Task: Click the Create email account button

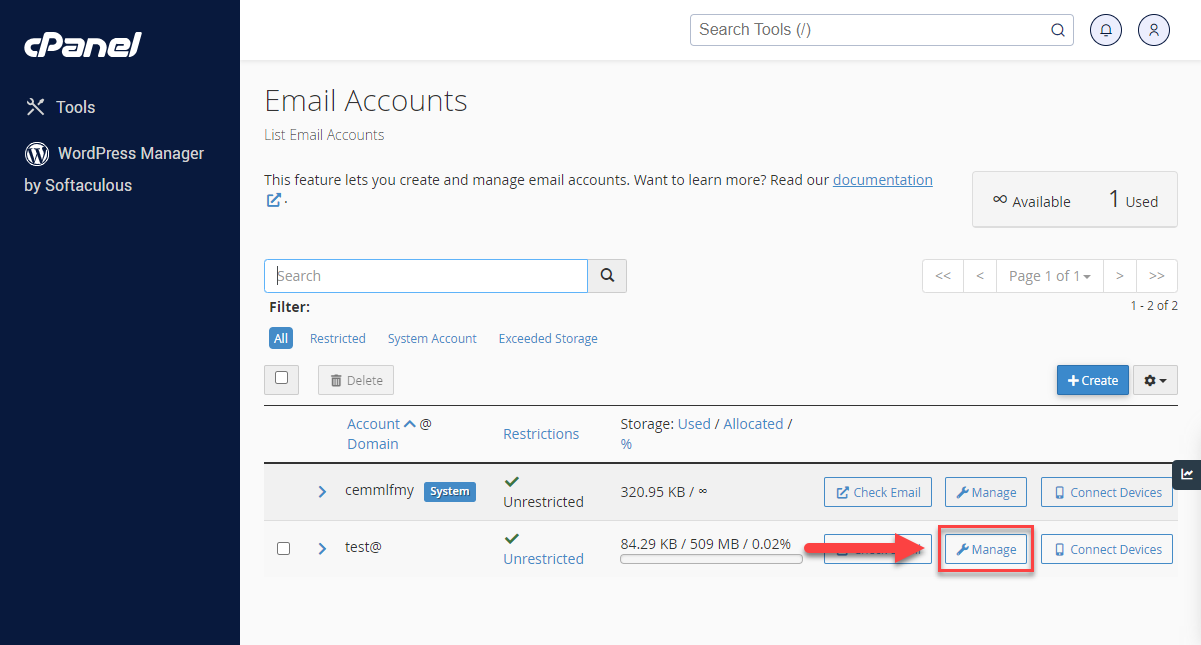Action: [1092, 380]
